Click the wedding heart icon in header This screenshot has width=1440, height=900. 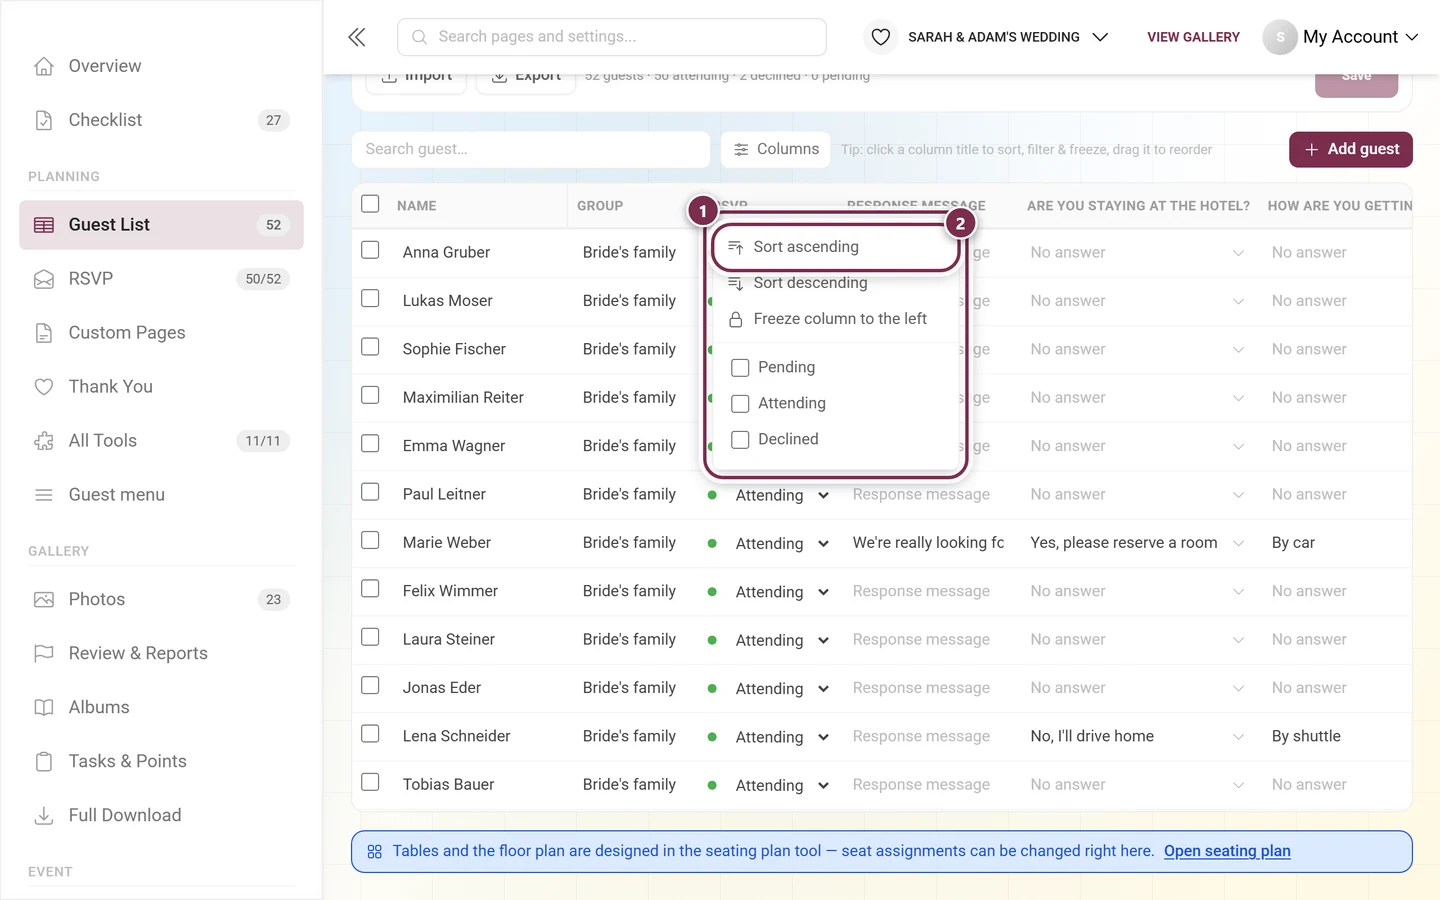point(881,37)
